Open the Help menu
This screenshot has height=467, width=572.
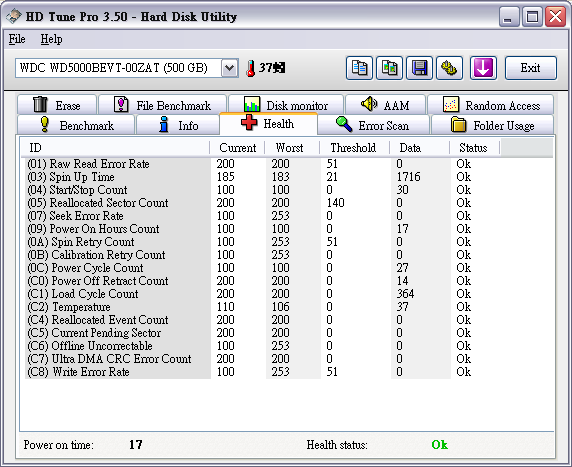pos(51,39)
